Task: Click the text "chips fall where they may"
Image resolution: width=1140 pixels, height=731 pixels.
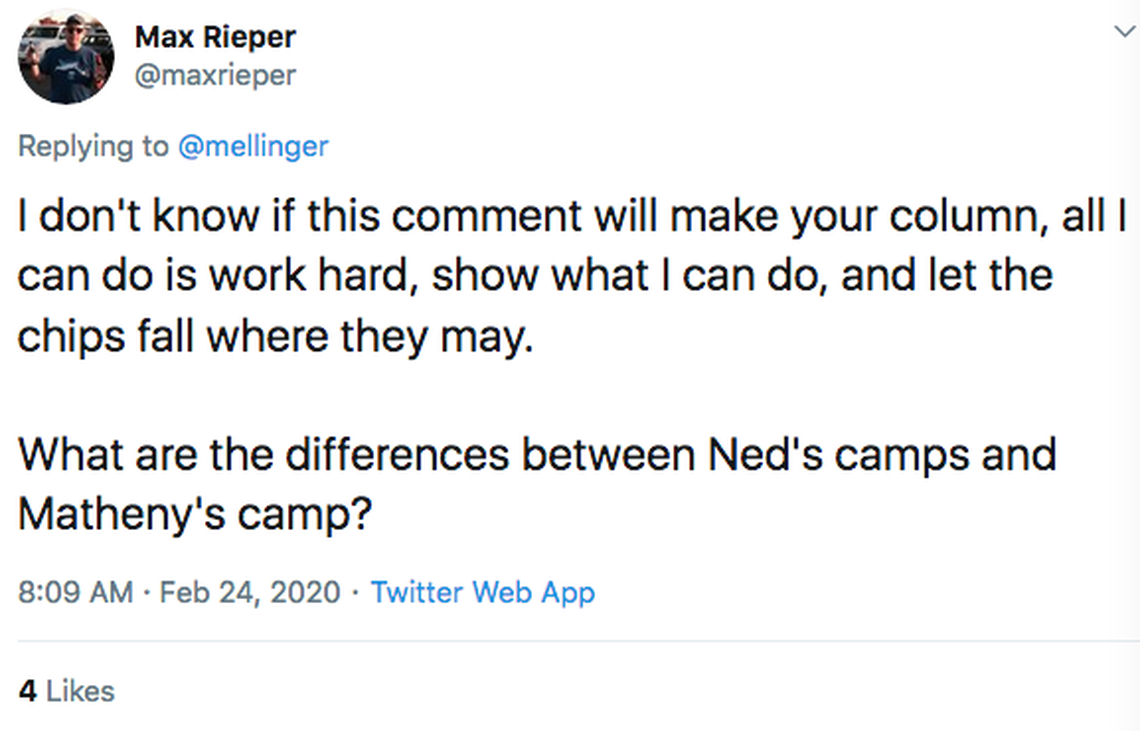Action: (272, 335)
